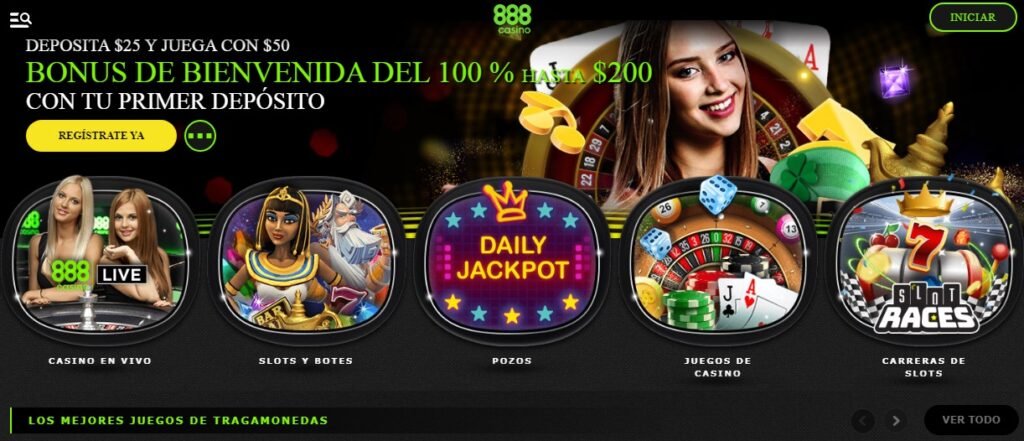The width and height of the screenshot is (1024, 441).
Task: Show next tragamonedas games with right arrow
Action: [x=896, y=420]
